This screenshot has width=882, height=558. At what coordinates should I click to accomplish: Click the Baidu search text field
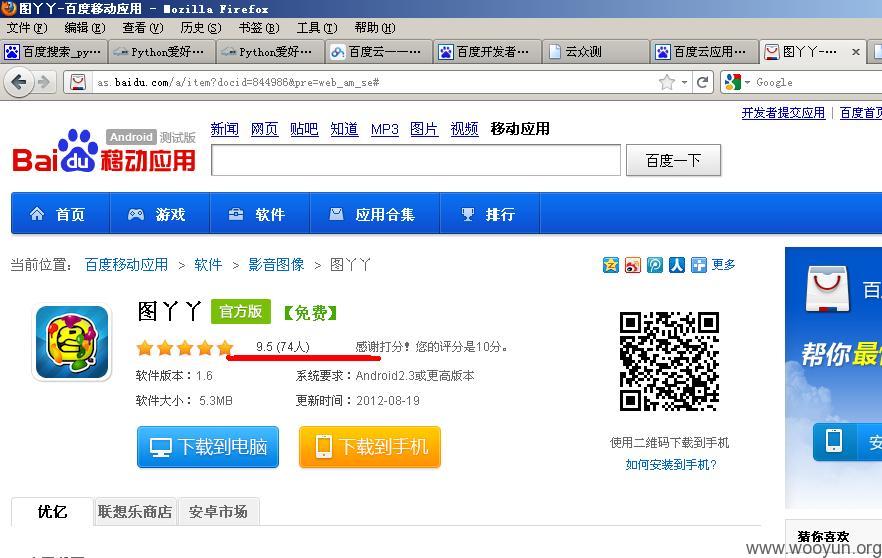pyautogui.click(x=416, y=160)
